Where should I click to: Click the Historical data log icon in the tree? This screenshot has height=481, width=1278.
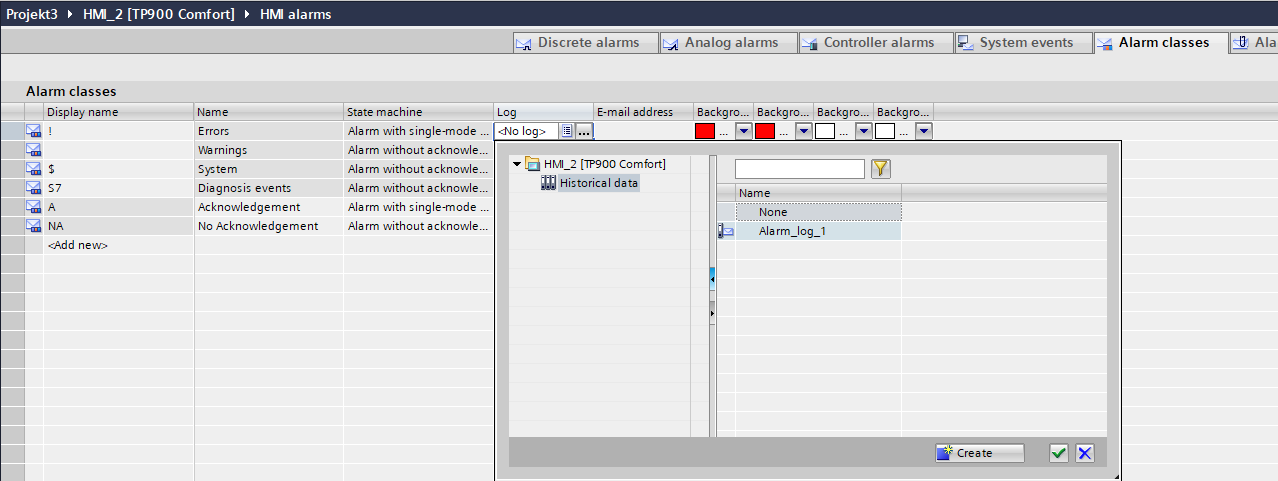click(x=548, y=183)
